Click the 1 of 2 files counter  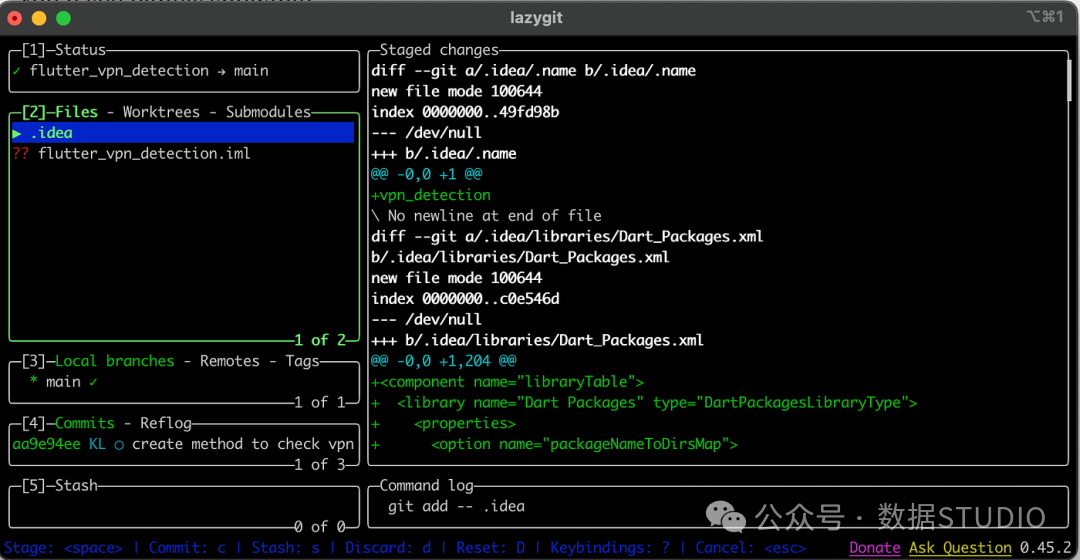(320, 340)
